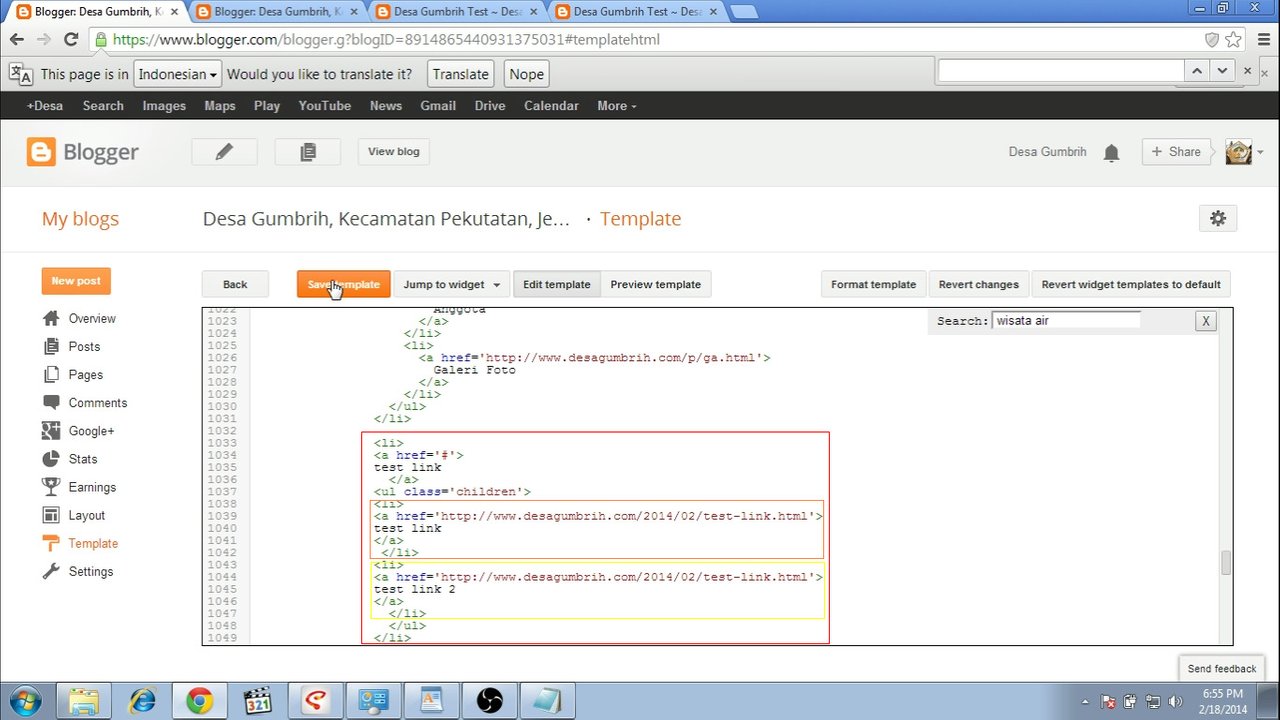Click the Earnings trophy icon
This screenshot has width=1280, height=720.
(x=51, y=487)
